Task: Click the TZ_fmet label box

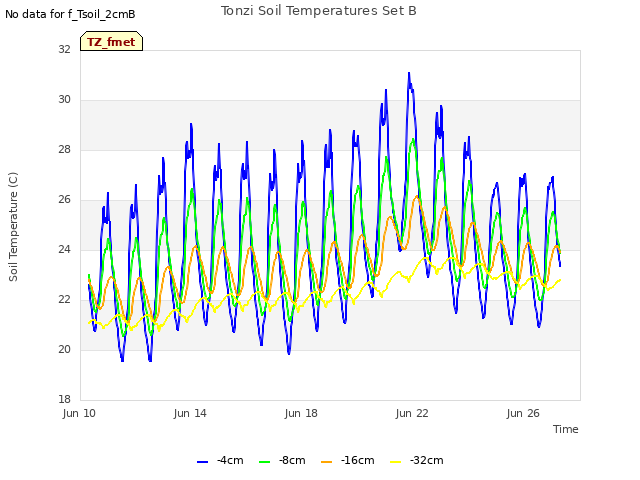Action: point(111,41)
